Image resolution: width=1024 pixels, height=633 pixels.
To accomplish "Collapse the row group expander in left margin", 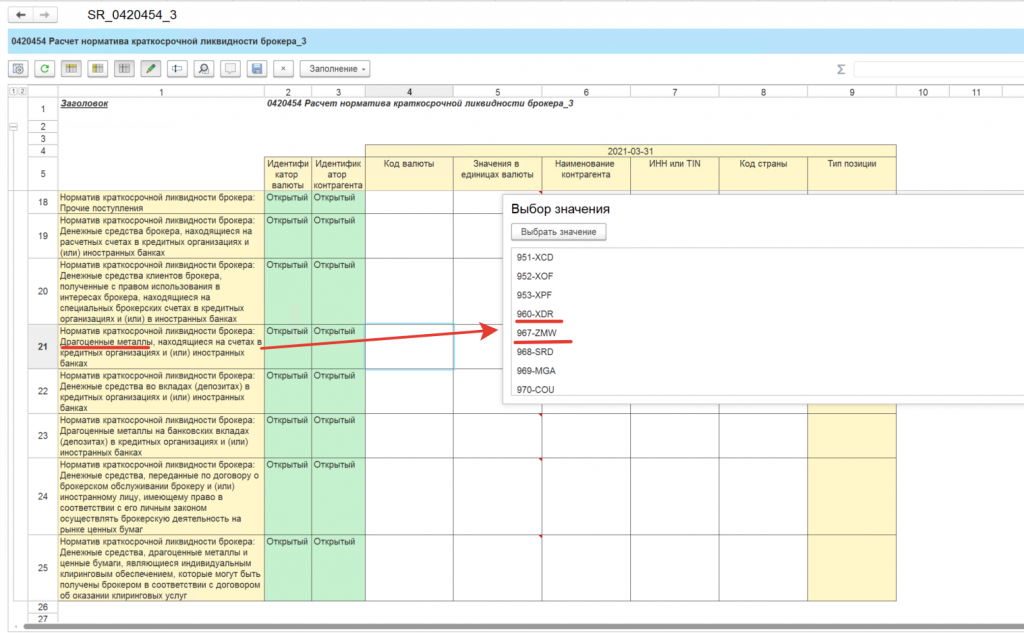I will [x=13, y=127].
